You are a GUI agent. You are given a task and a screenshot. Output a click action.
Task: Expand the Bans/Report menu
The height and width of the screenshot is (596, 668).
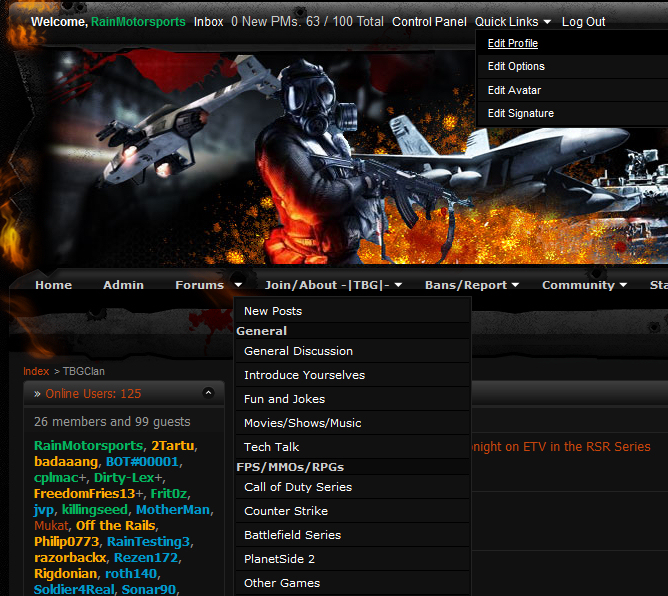point(472,285)
